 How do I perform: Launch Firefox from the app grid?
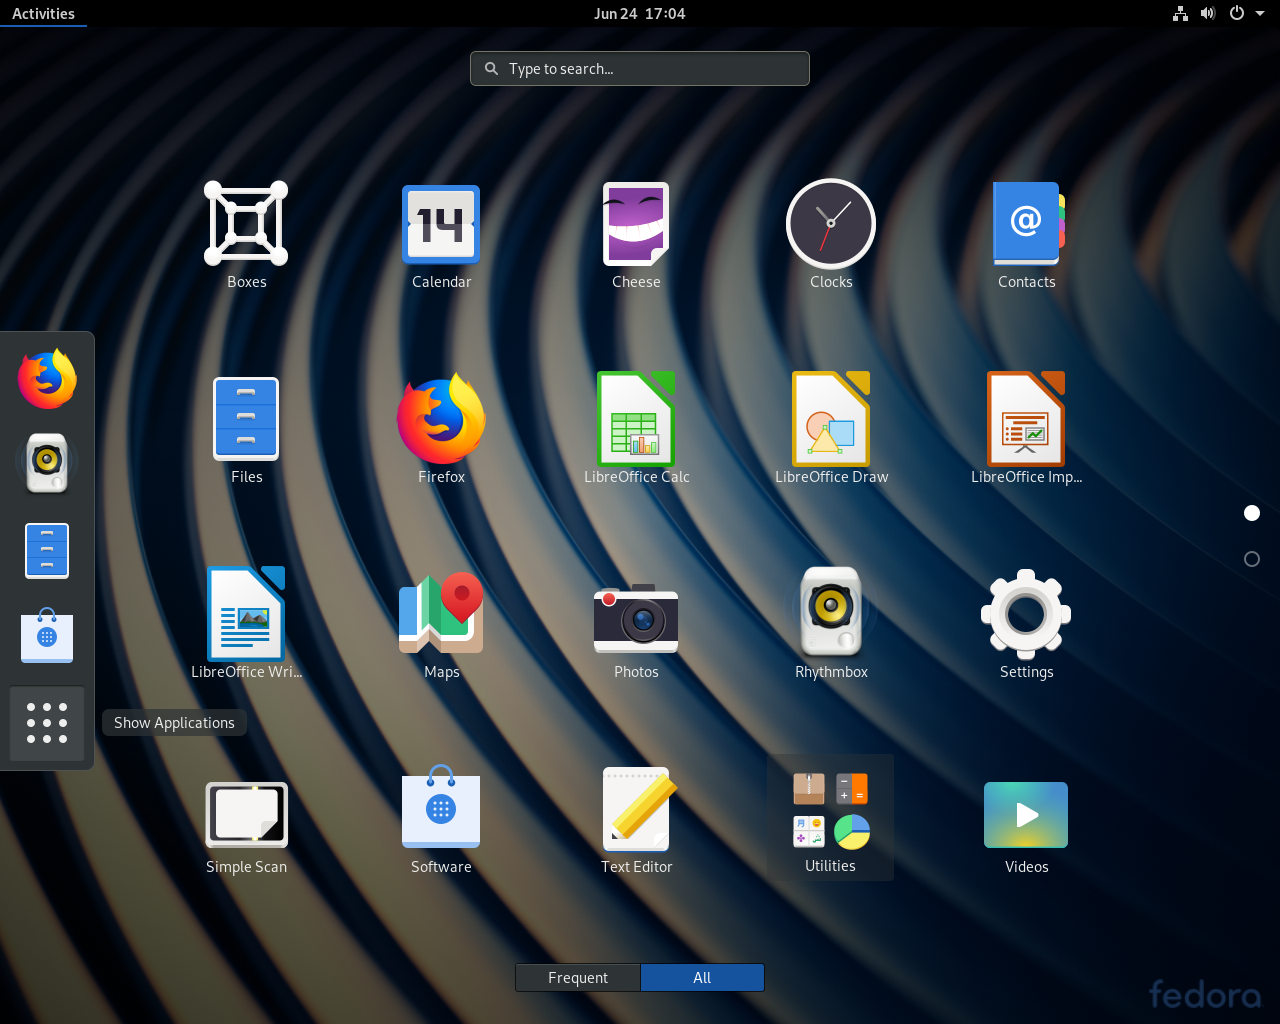coord(441,431)
